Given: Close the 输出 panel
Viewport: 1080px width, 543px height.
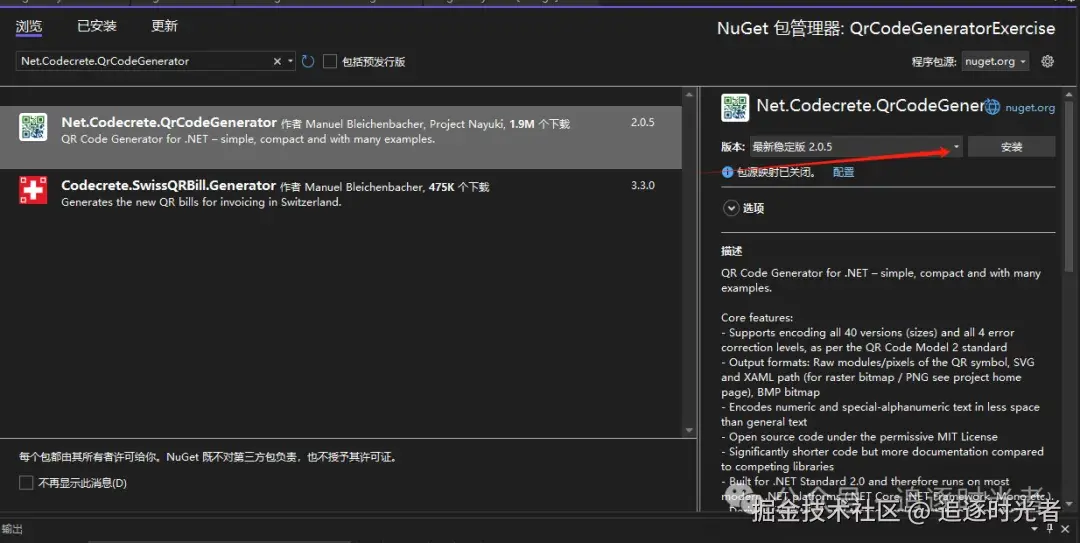Looking at the screenshot, I should (x=1066, y=529).
